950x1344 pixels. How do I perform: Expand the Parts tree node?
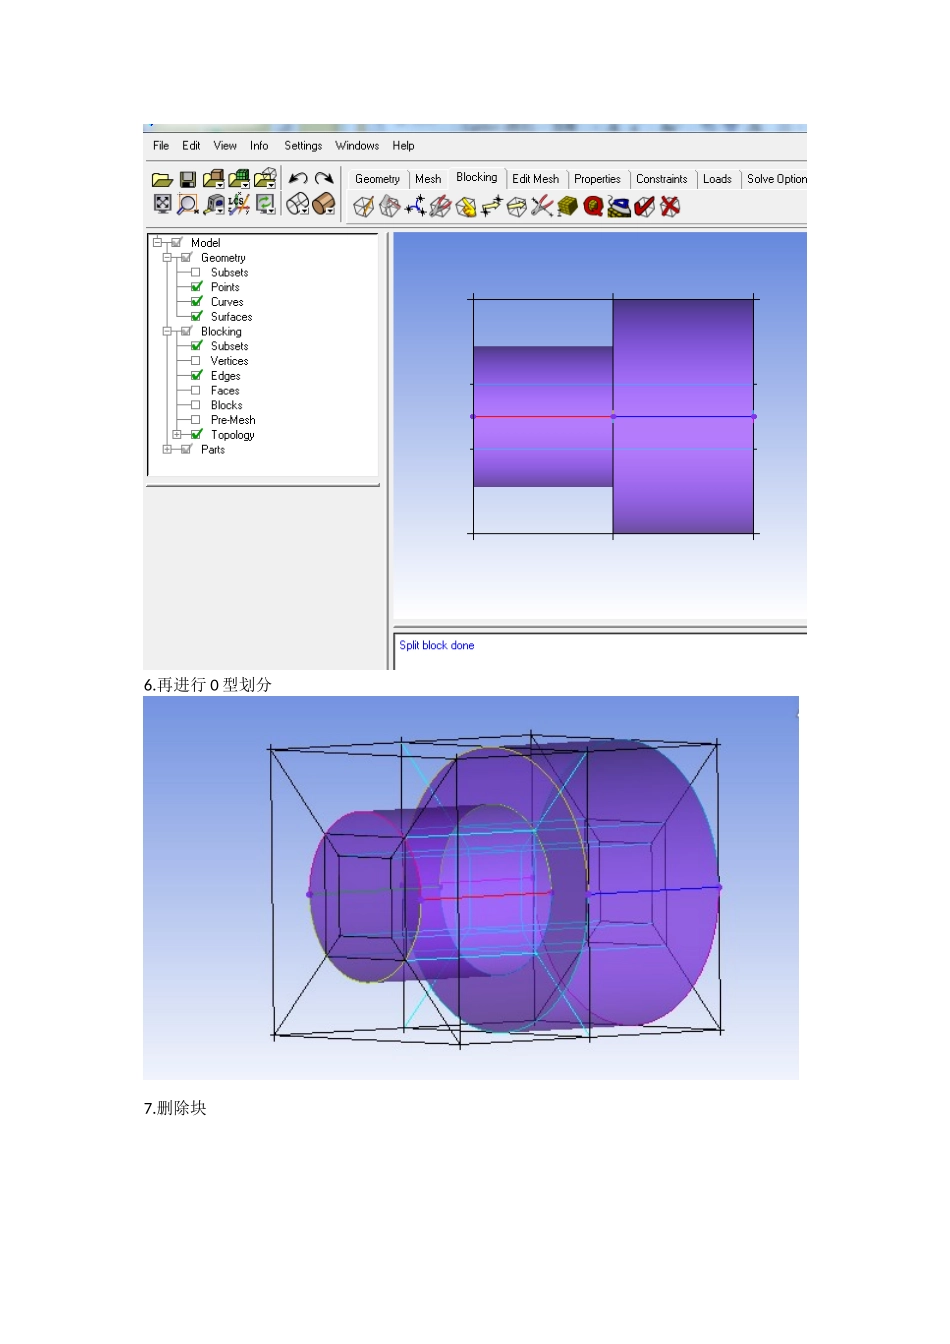click(167, 450)
